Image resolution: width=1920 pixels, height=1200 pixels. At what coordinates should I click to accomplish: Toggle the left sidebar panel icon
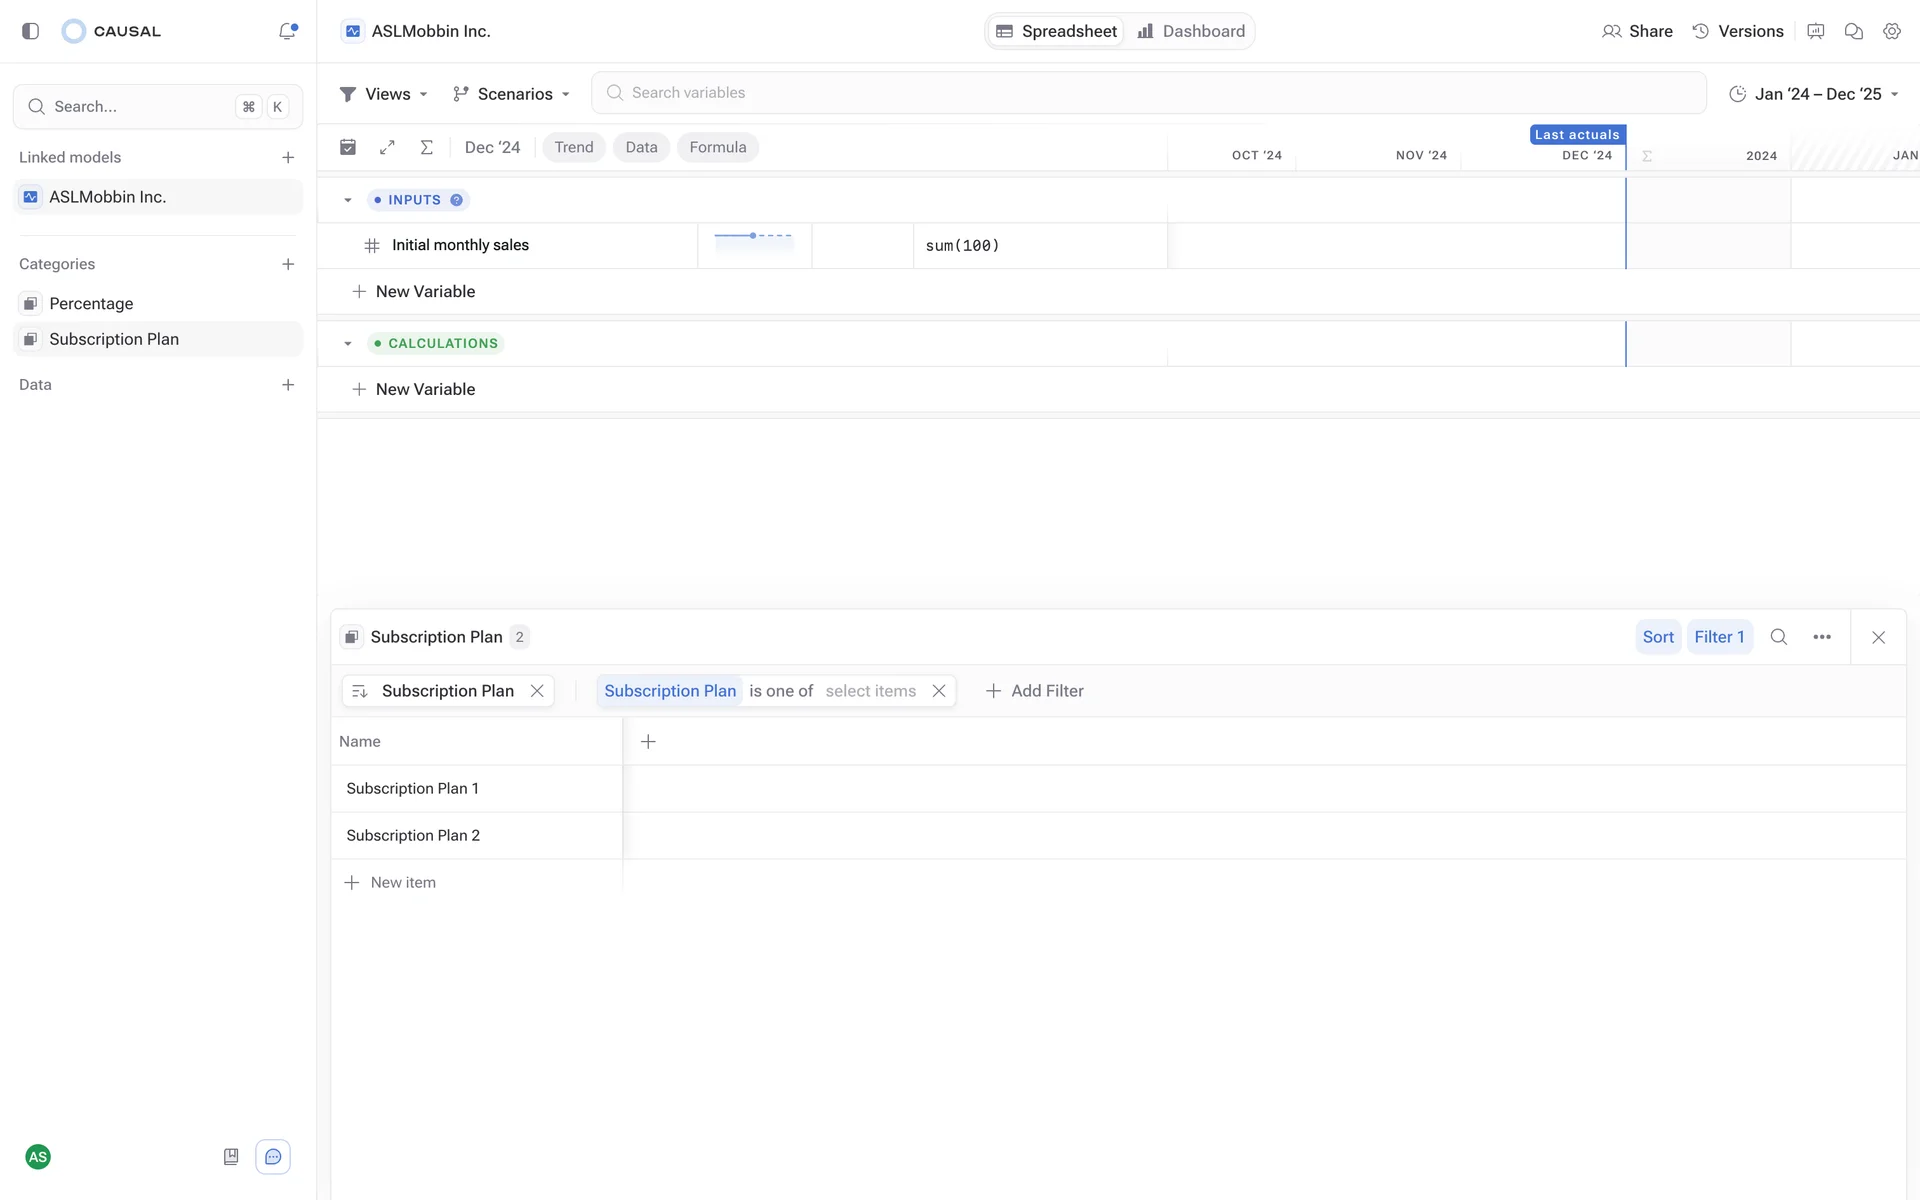pos(30,31)
